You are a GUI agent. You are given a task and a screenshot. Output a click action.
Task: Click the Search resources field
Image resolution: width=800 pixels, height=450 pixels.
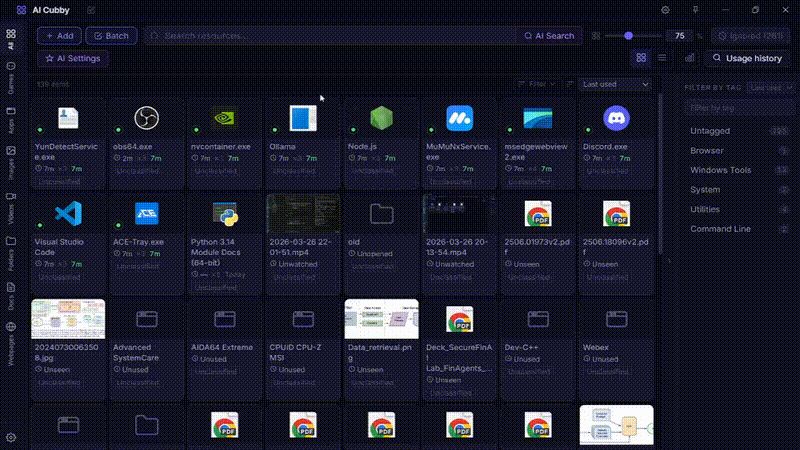point(331,36)
